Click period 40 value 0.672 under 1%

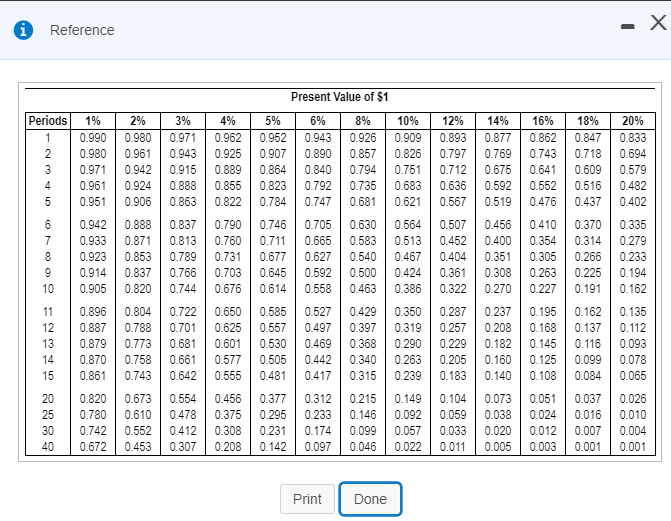click(93, 447)
